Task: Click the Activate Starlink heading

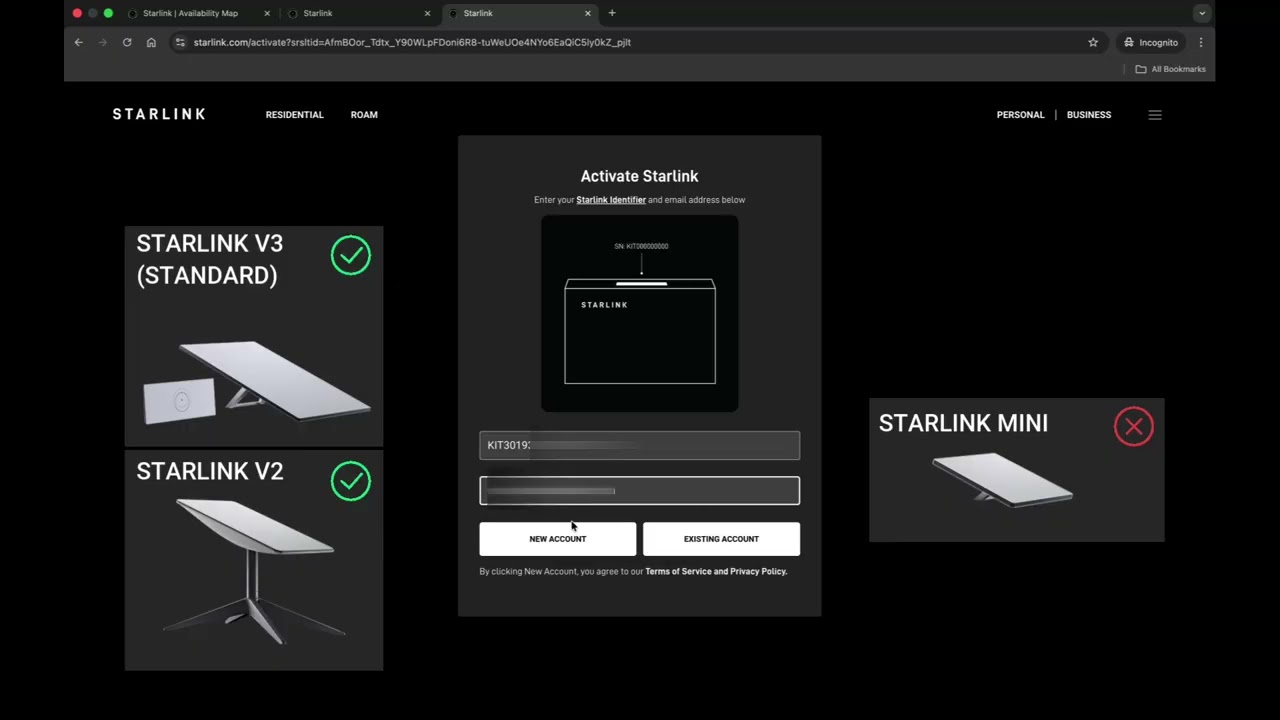Action: (x=639, y=176)
